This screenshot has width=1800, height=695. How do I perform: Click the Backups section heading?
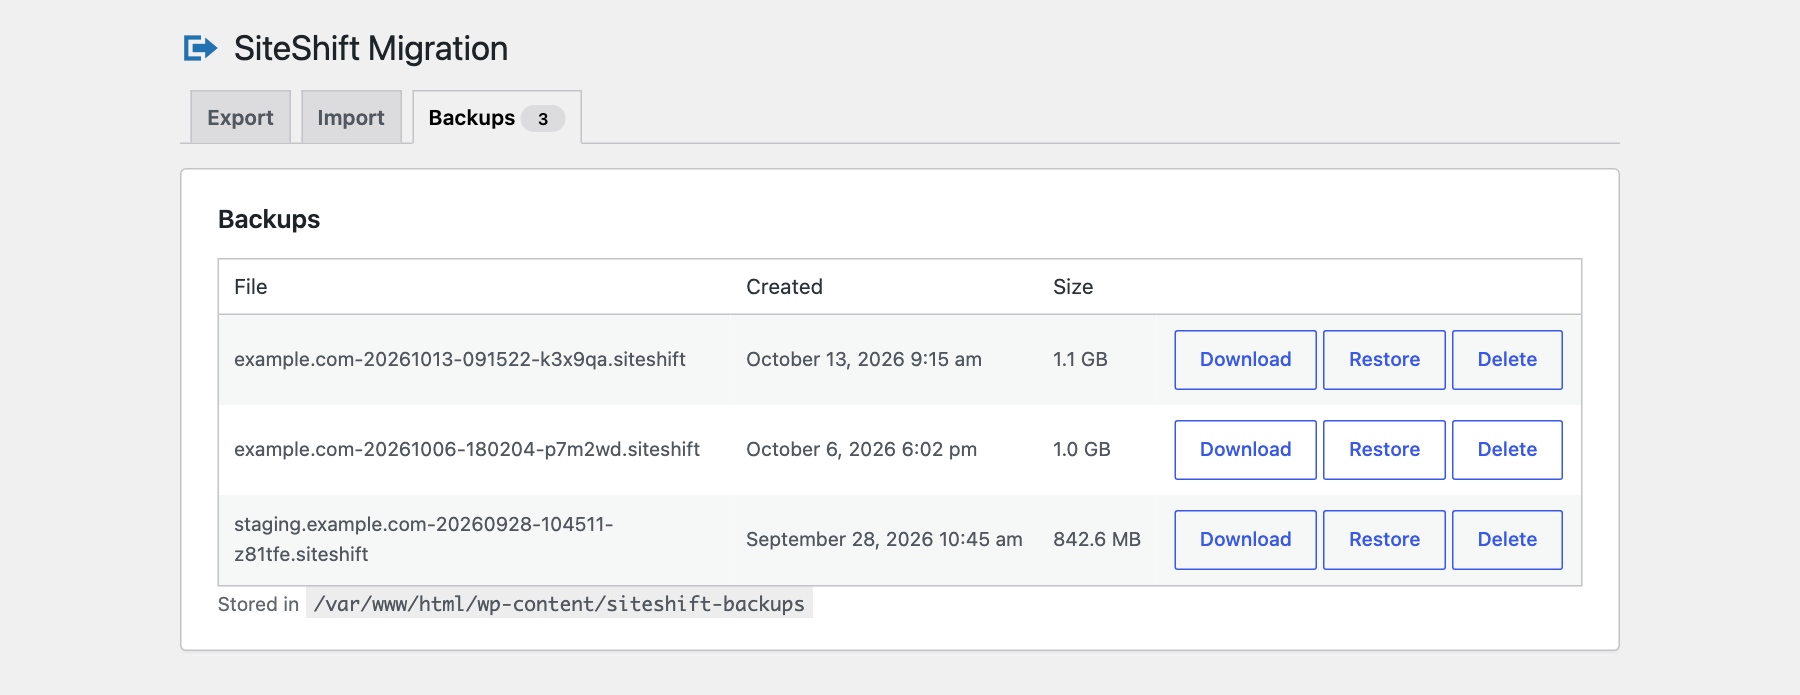269,219
